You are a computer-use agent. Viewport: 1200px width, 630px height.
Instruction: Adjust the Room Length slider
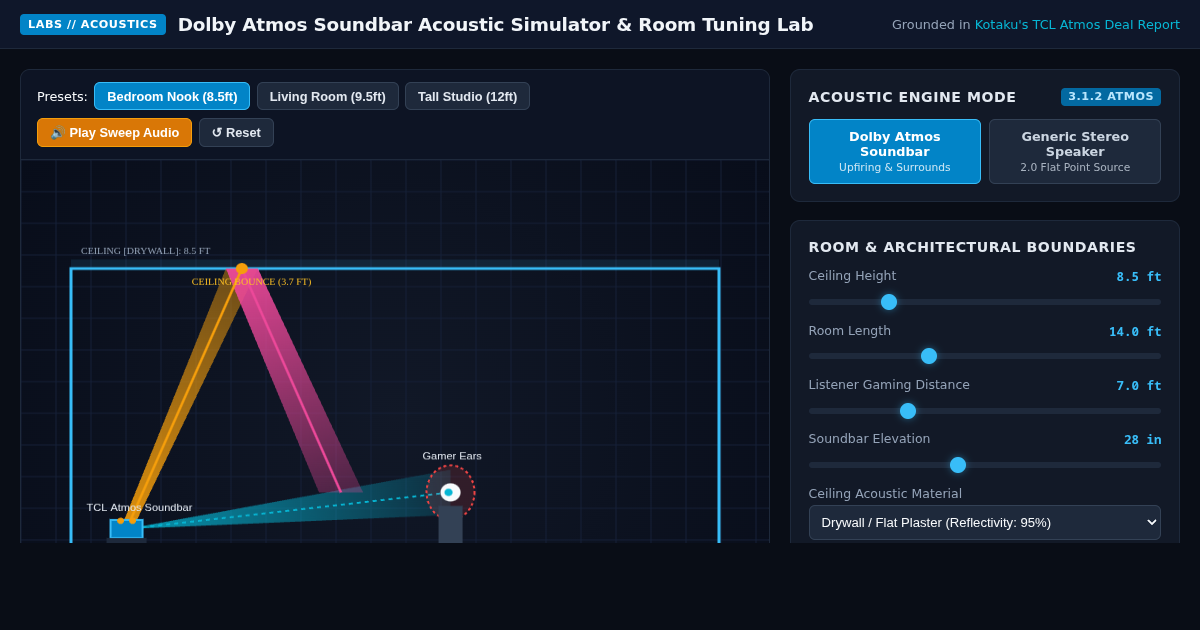pyautogui.click(x=985, y=356)
